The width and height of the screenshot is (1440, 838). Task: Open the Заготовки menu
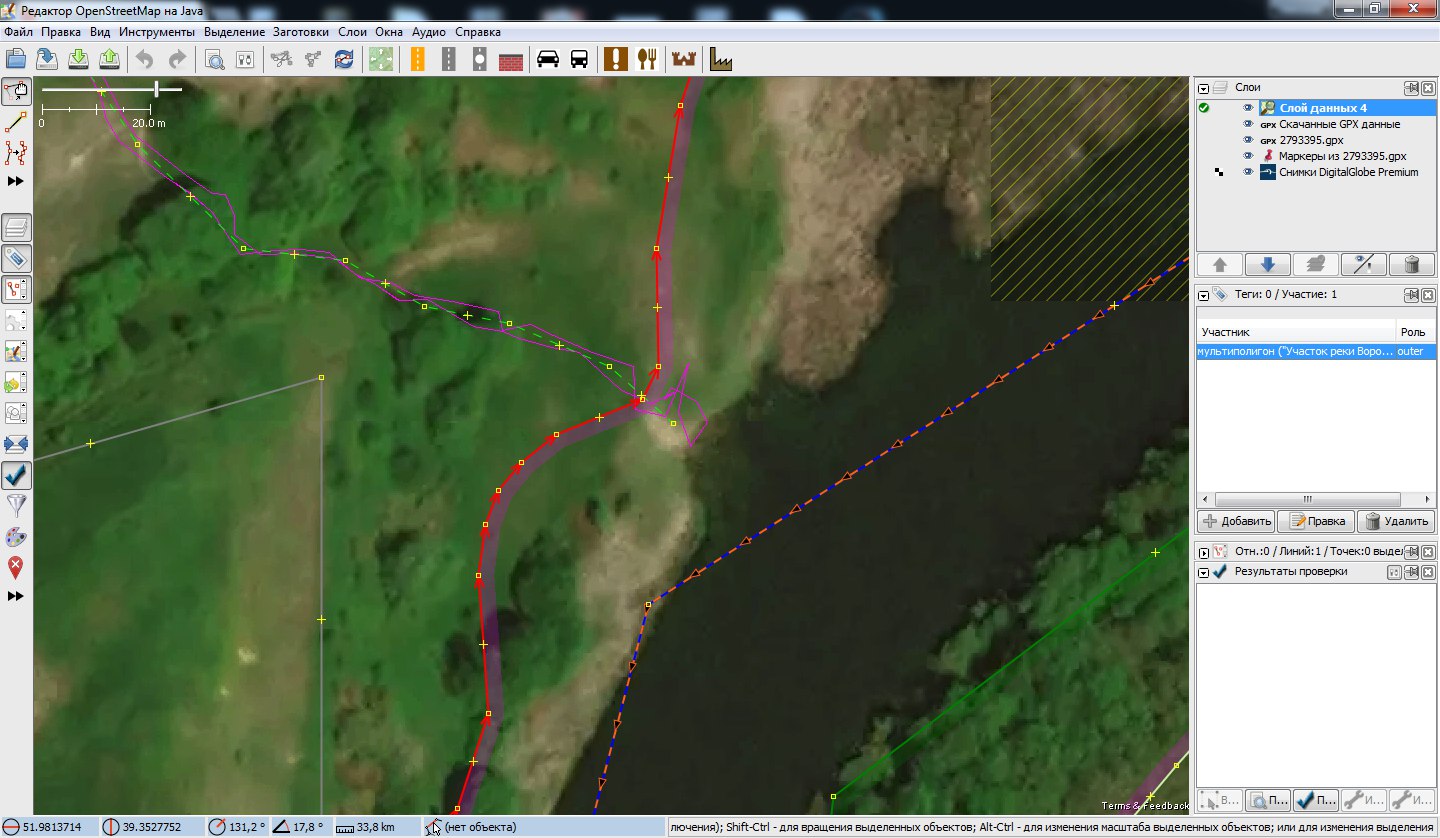click(x=302, y=32)
